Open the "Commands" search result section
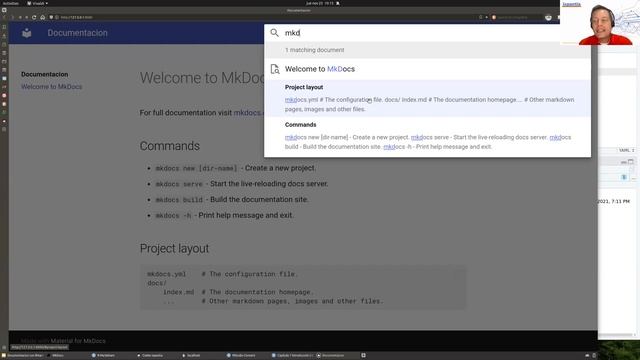This screenshot has width=640, height=360. (427, 136)
